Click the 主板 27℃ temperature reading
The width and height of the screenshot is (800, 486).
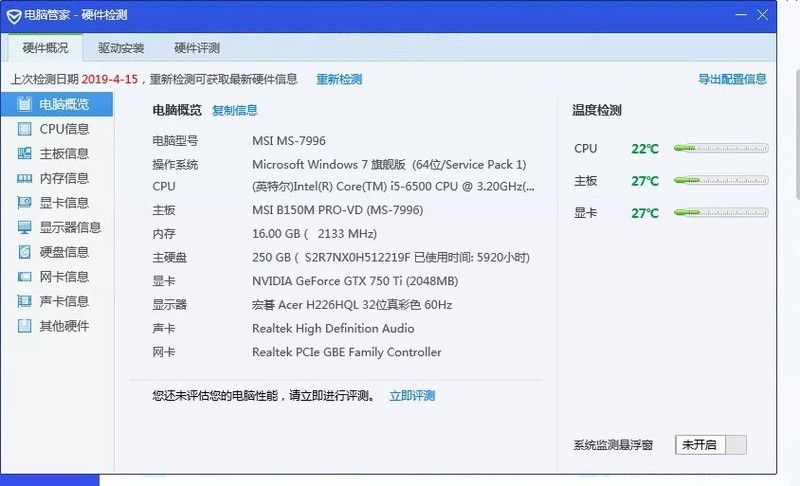coord(645,181)
